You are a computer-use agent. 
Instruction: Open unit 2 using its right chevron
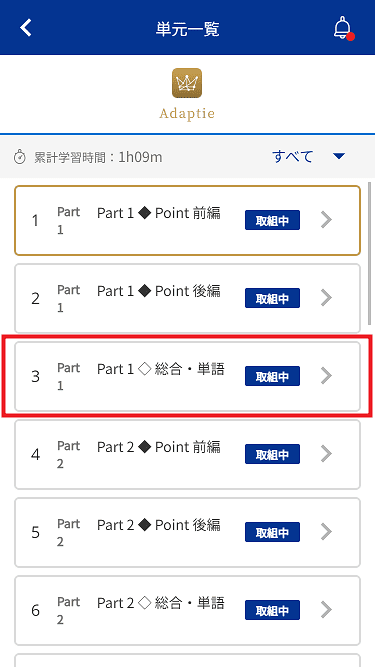coord(326,298)
